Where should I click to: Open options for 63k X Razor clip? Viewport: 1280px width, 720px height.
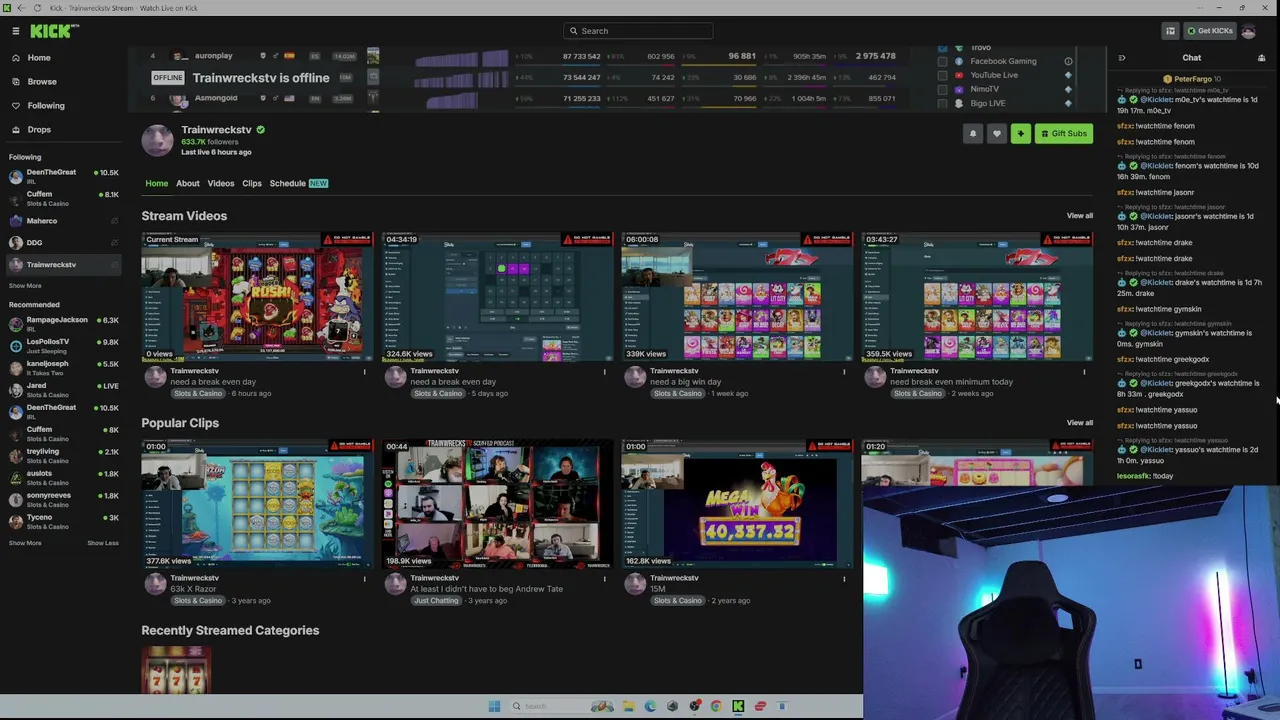coord(364,579)
